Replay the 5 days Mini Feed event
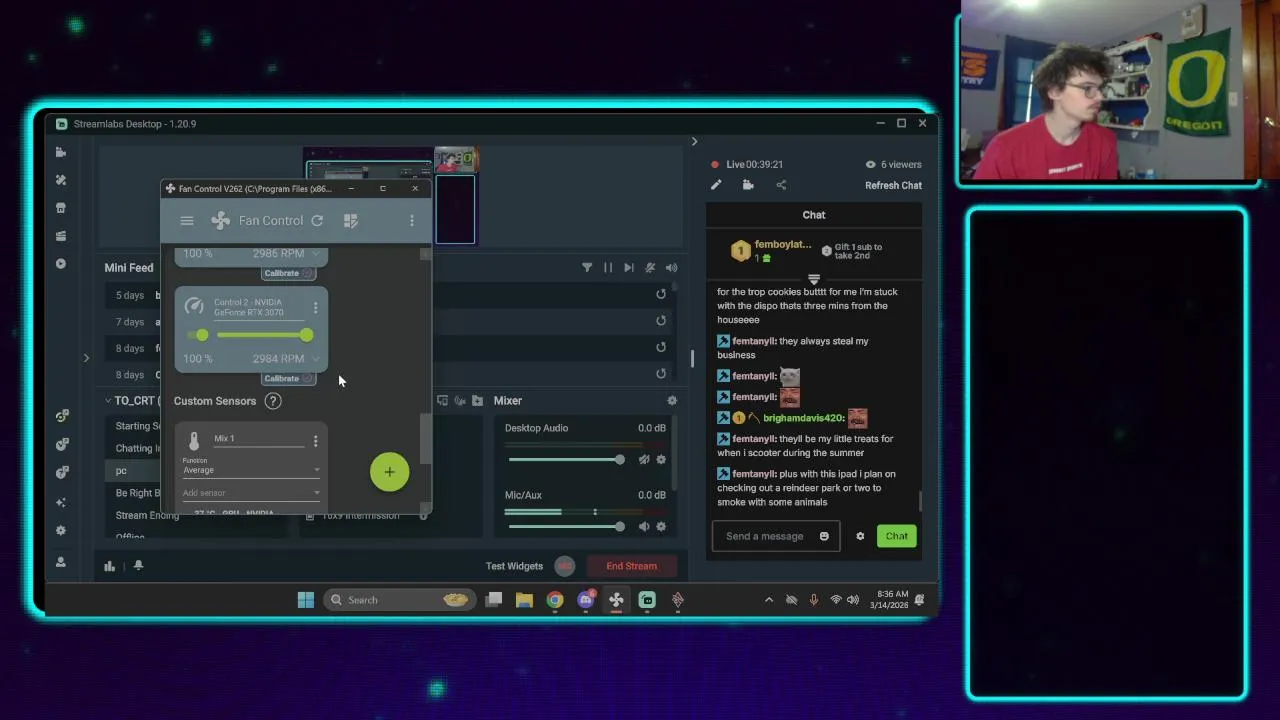This screenshot has width=1280, height=720. 661,294
